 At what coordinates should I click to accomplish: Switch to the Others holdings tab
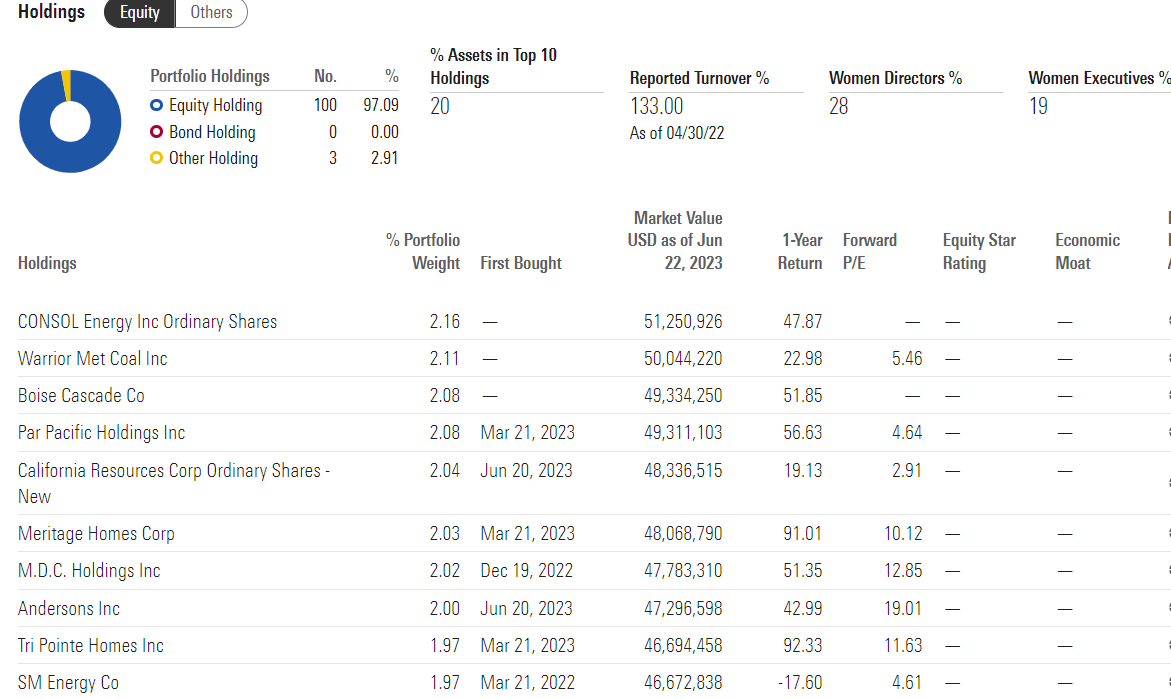(x=211, y=13)
